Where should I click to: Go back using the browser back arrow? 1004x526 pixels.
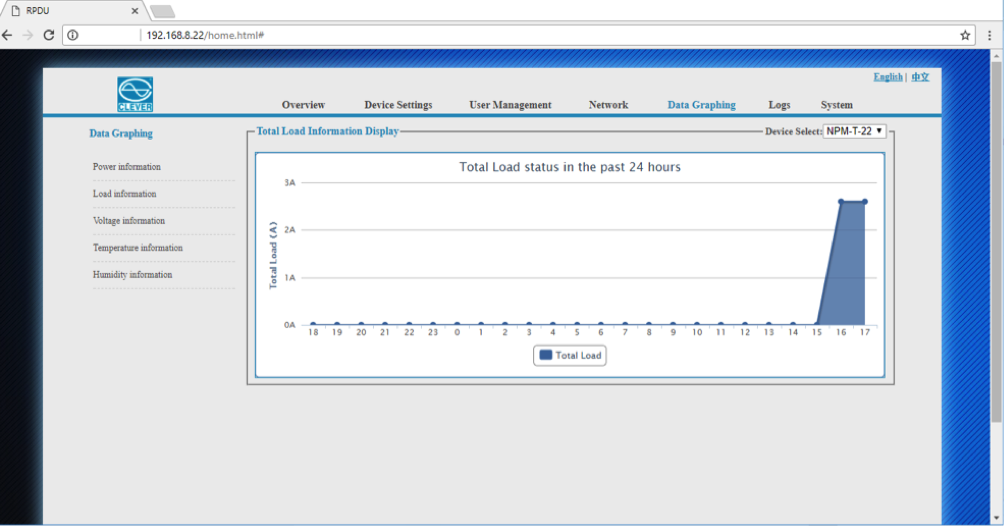8,35
